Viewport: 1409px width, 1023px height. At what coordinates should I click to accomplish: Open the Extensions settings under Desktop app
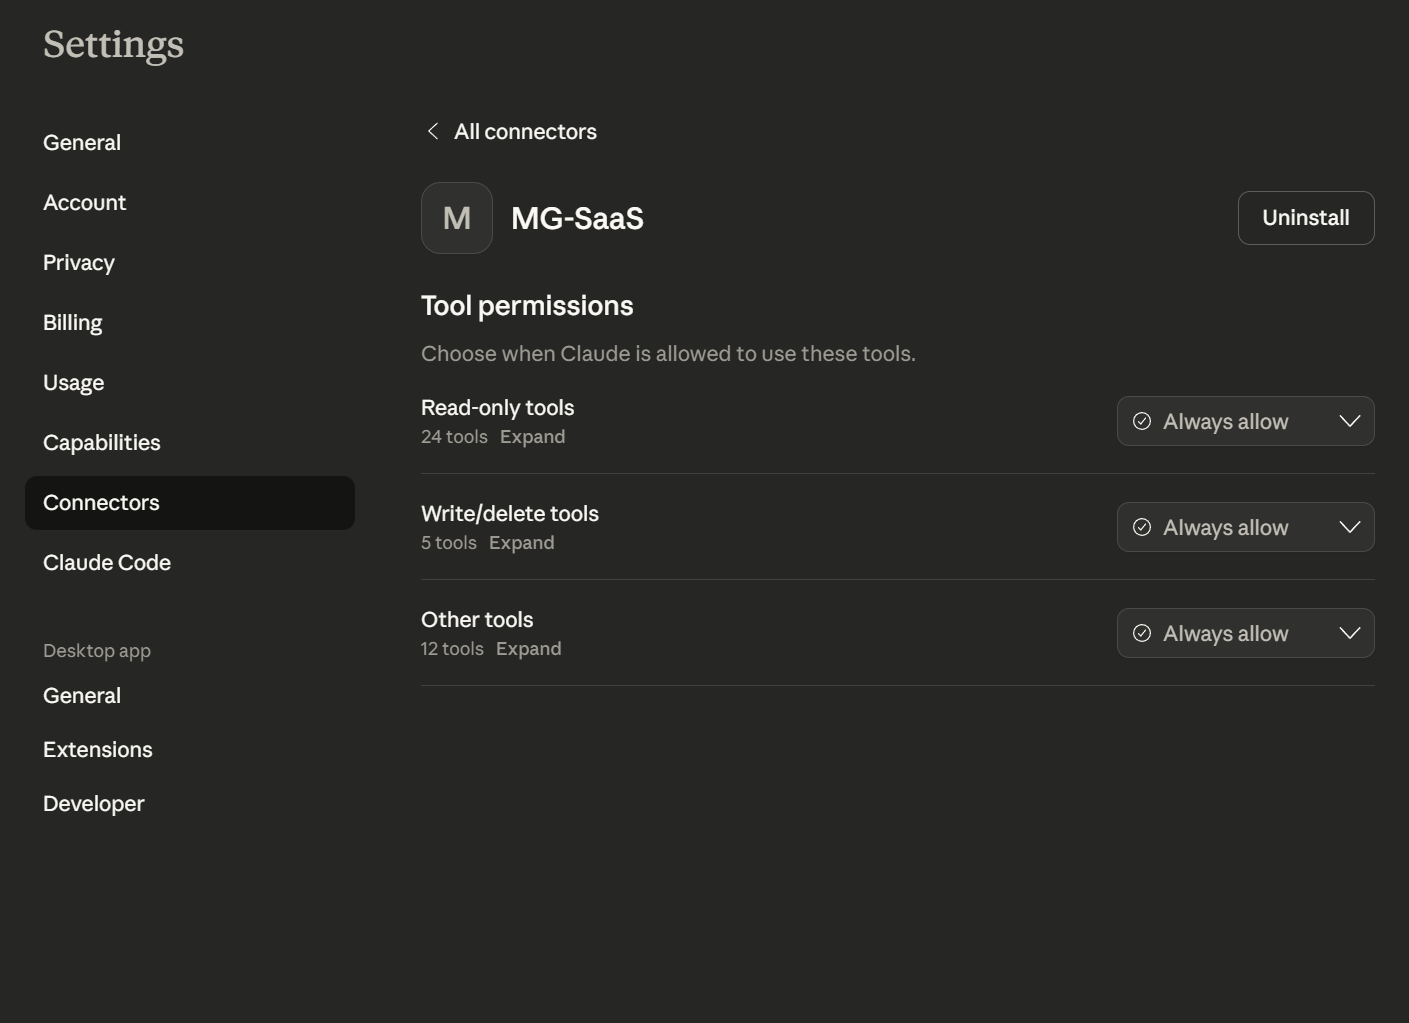97,749
